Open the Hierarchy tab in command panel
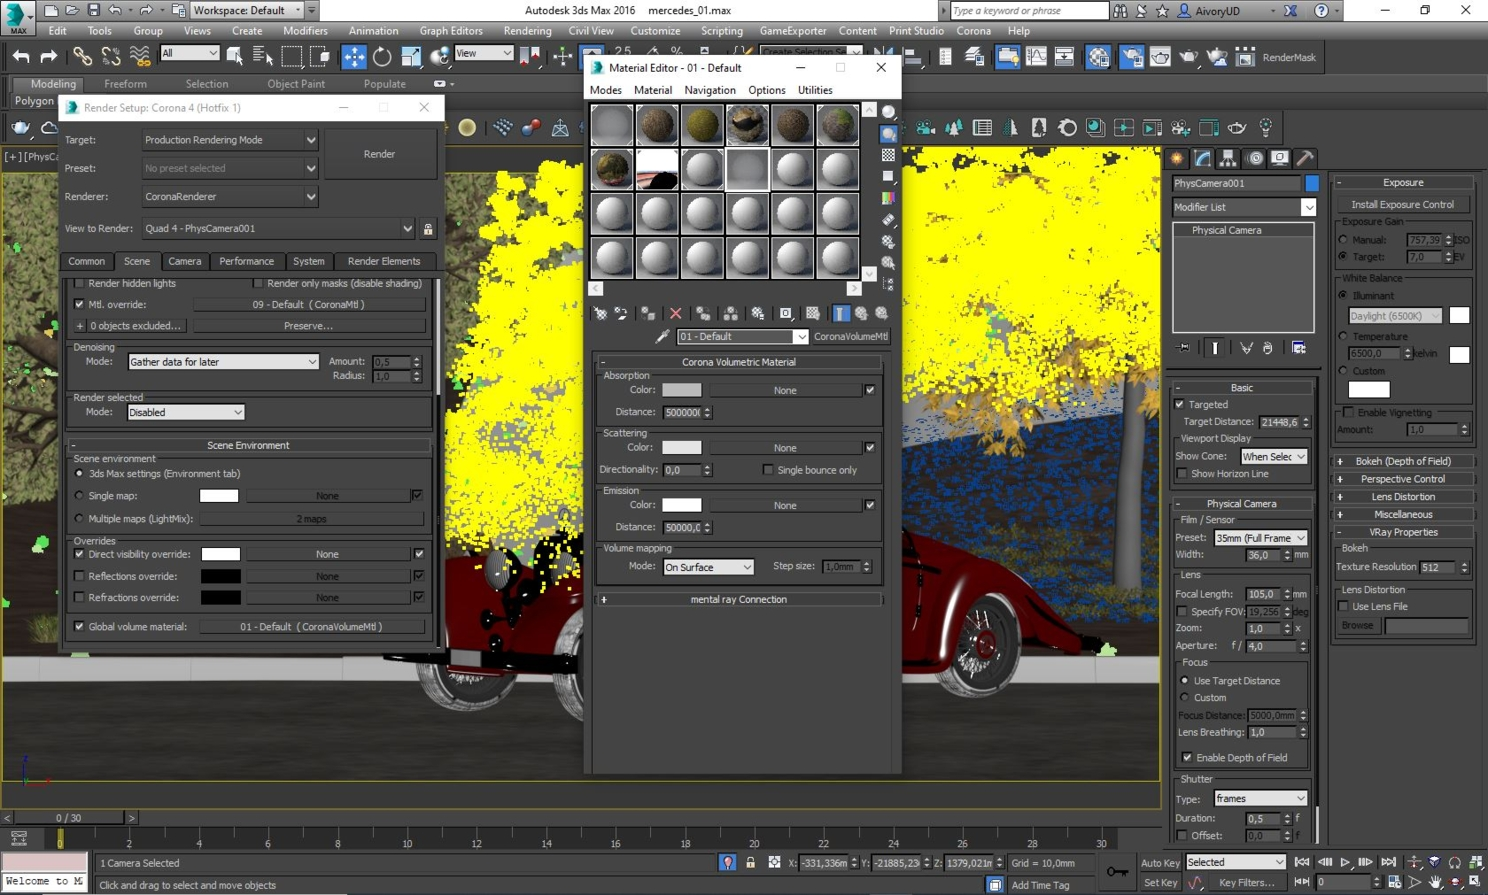Viewport: 1488px width, 895px height. click(x=1228, y=159)
